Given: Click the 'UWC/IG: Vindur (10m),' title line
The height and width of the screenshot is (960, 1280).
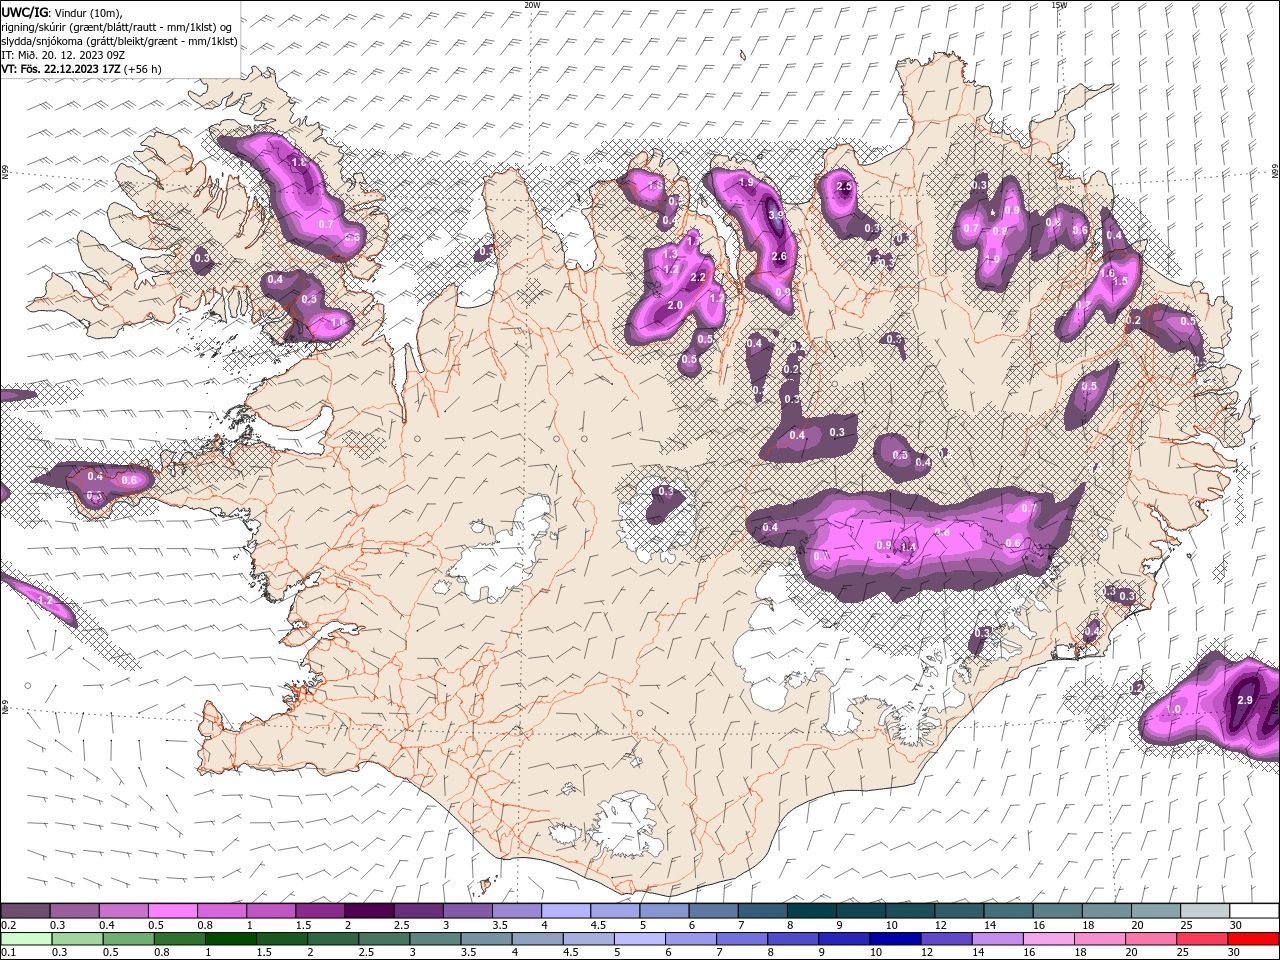Looking at the screenshot, I should coord(61,12).
